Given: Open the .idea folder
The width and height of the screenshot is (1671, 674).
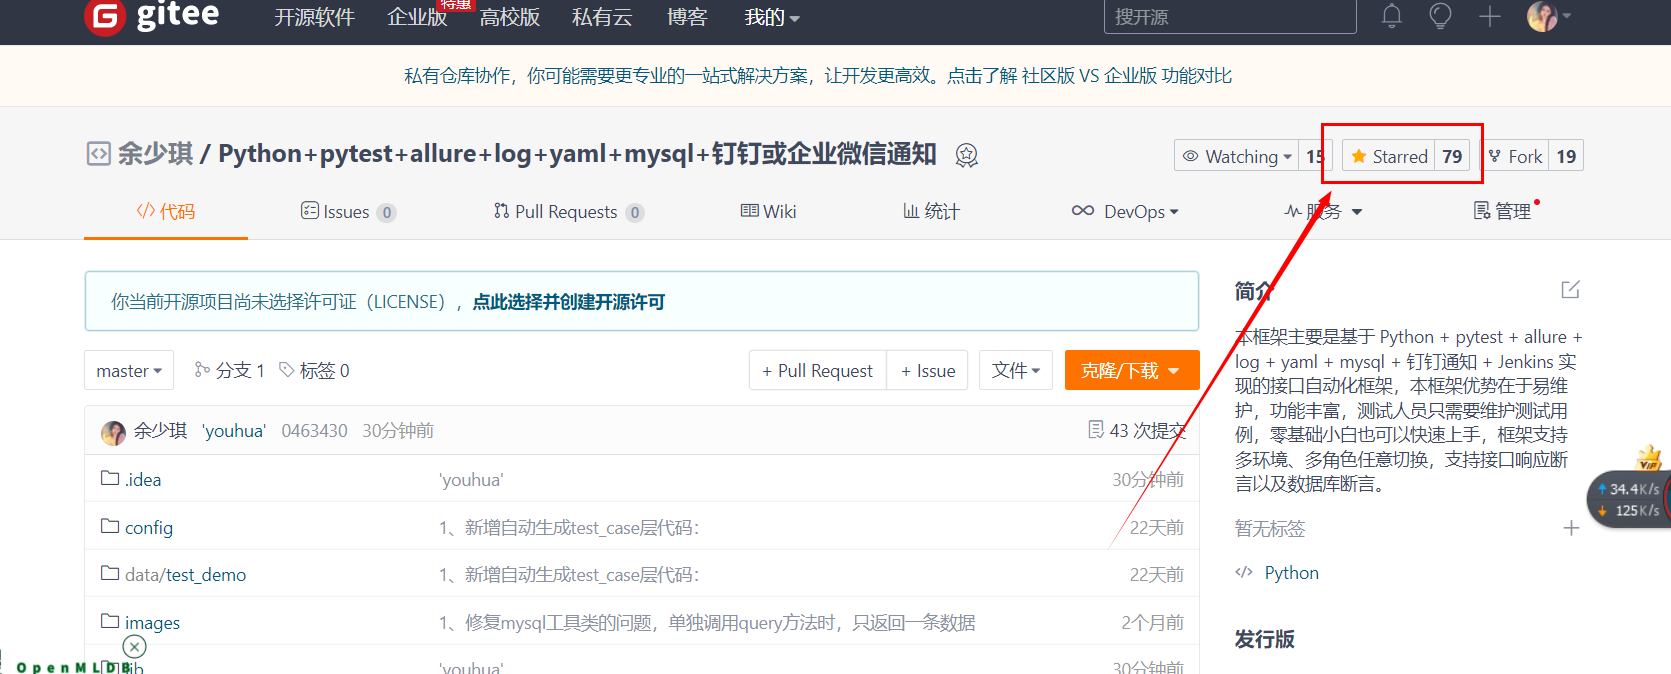Looking at the screenshot, I should pyautogui.click(x=143, y=480).
